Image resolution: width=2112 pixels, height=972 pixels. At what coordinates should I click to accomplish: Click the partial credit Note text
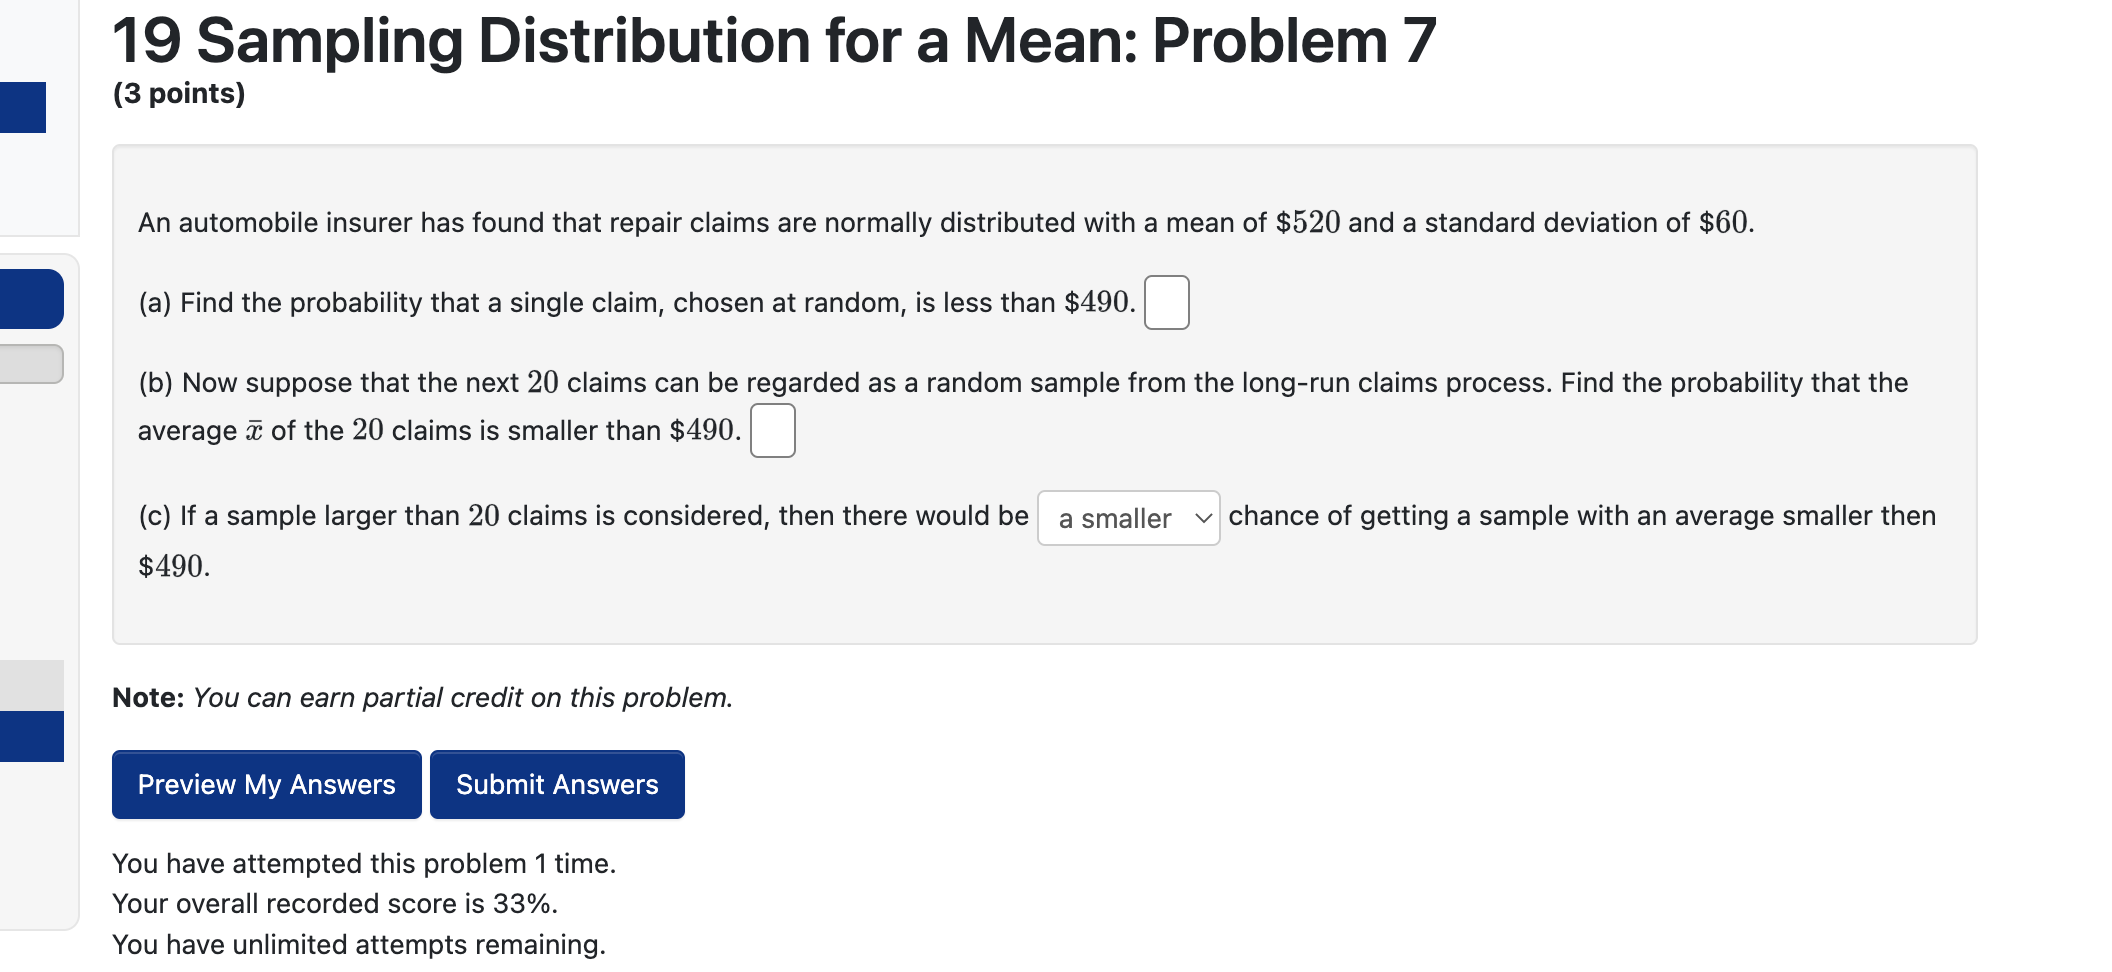423,697
